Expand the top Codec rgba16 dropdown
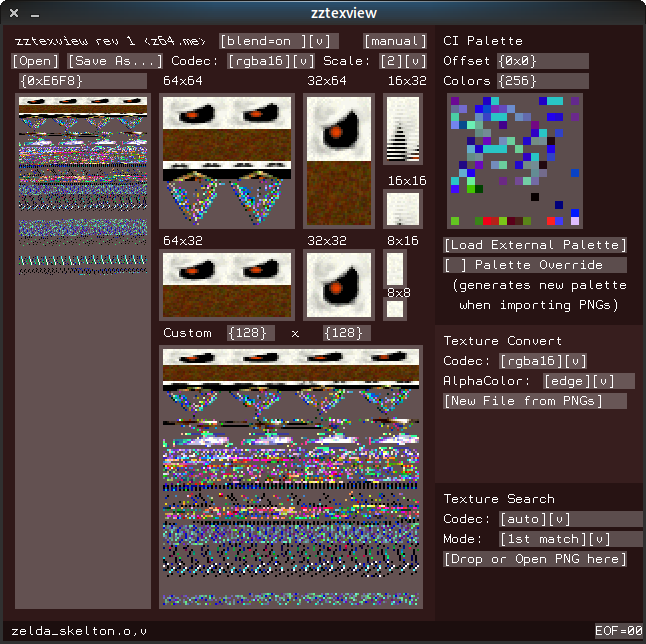 pyautogui.click(x=303, y=61)
